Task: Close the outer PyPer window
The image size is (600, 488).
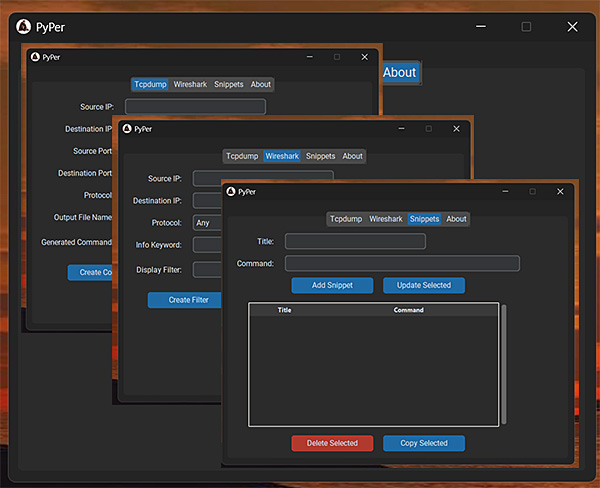Action: coord(572,26)
